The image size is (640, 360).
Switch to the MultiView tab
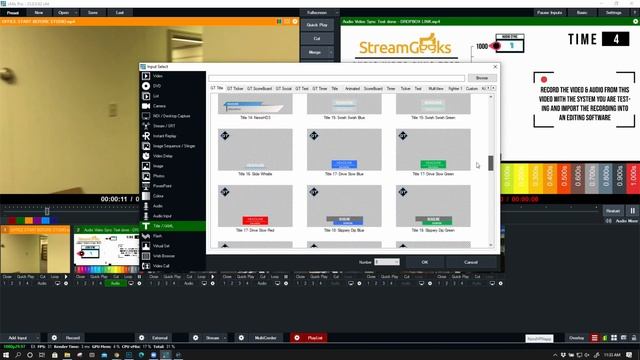[x=436, y=88]
